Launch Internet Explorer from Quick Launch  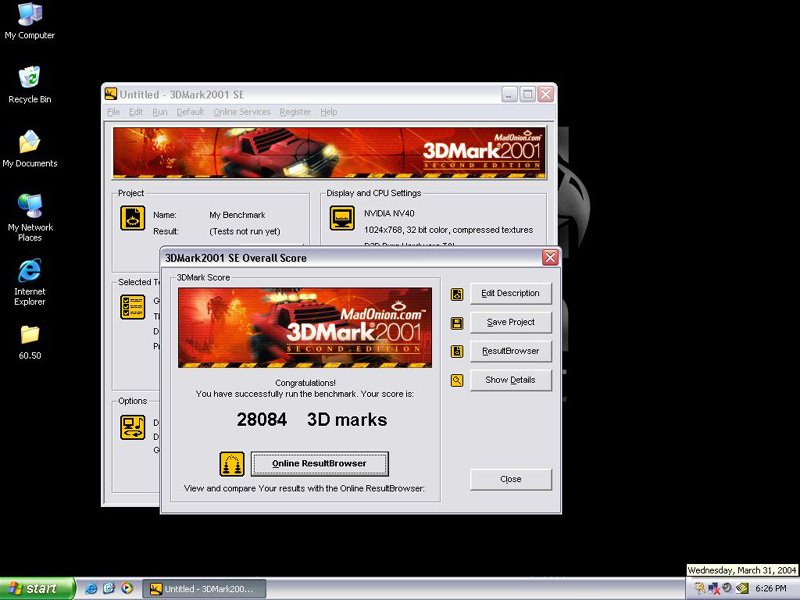(x=90, y=588)
